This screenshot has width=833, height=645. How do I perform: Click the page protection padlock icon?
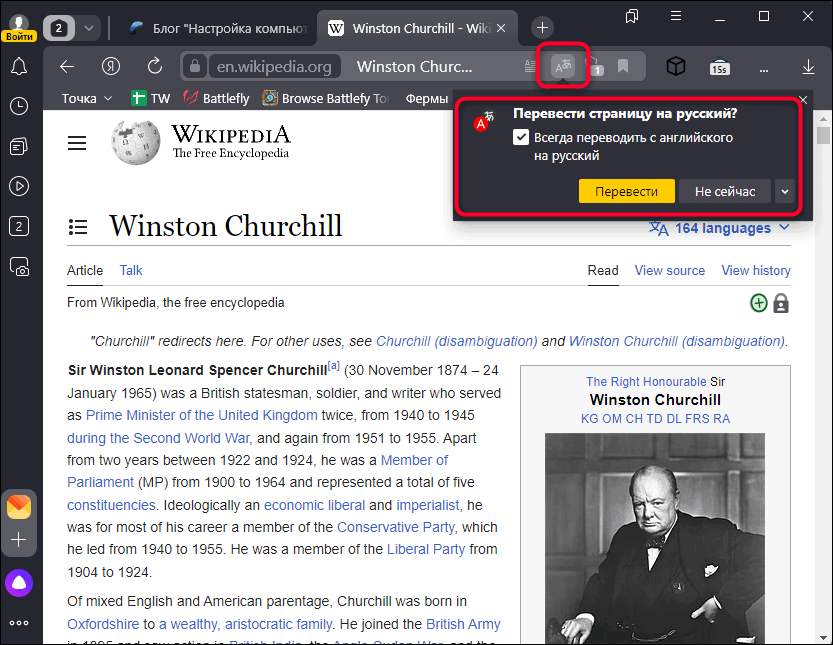781,303
